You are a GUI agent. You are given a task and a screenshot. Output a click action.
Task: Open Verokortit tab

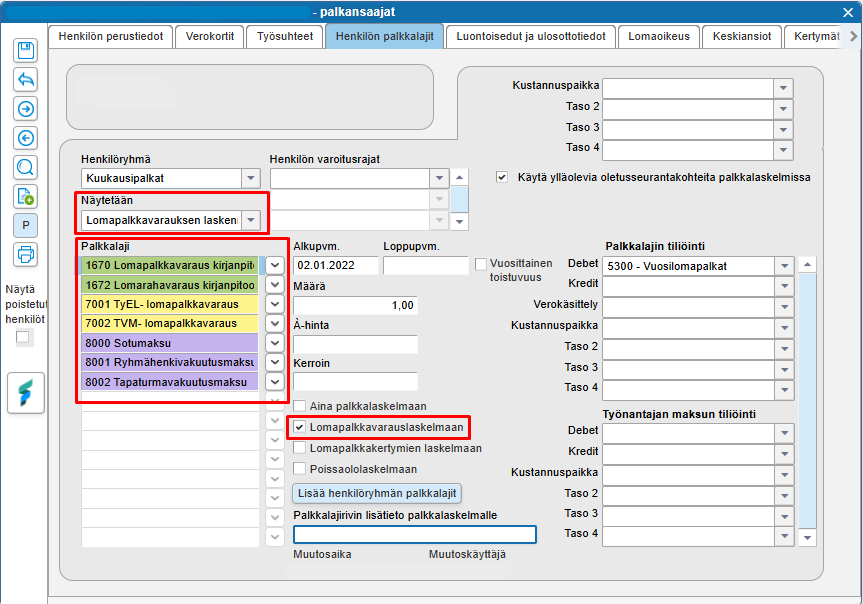click(x=210, y=36)
